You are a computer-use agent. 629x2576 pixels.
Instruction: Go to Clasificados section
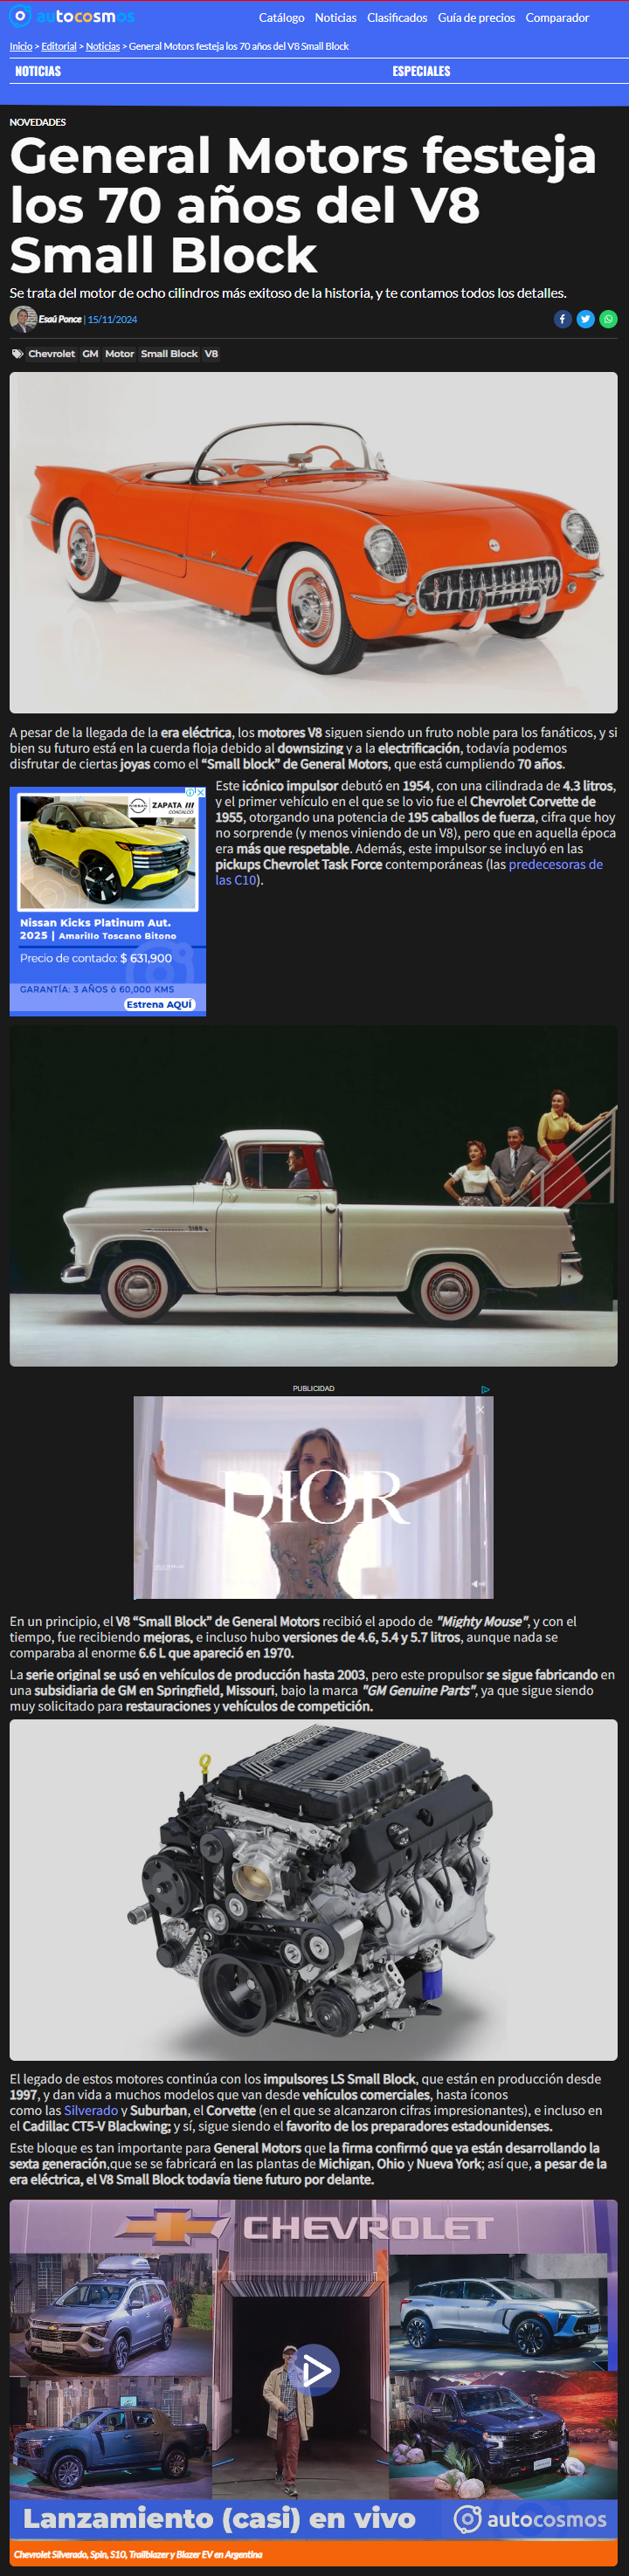point(397,17)
